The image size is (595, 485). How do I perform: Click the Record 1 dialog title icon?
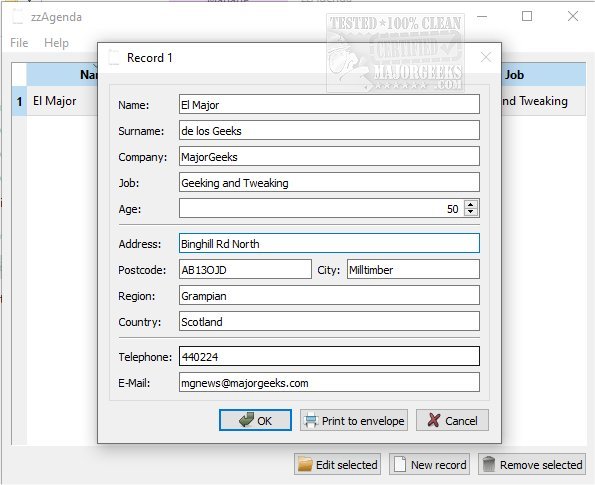pyautogui.click(x=113, y=58)
